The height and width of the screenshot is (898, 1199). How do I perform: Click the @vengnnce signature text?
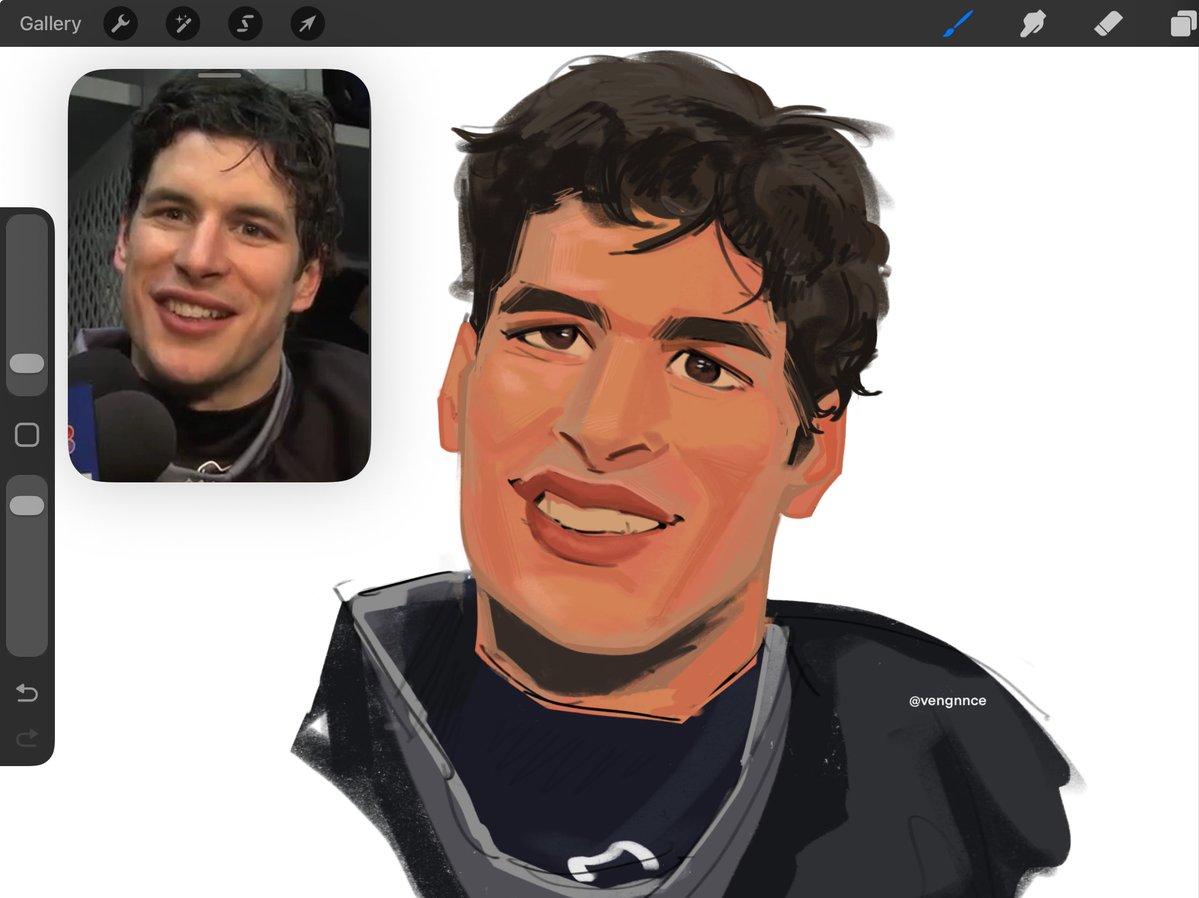click(x=947, y=701)
